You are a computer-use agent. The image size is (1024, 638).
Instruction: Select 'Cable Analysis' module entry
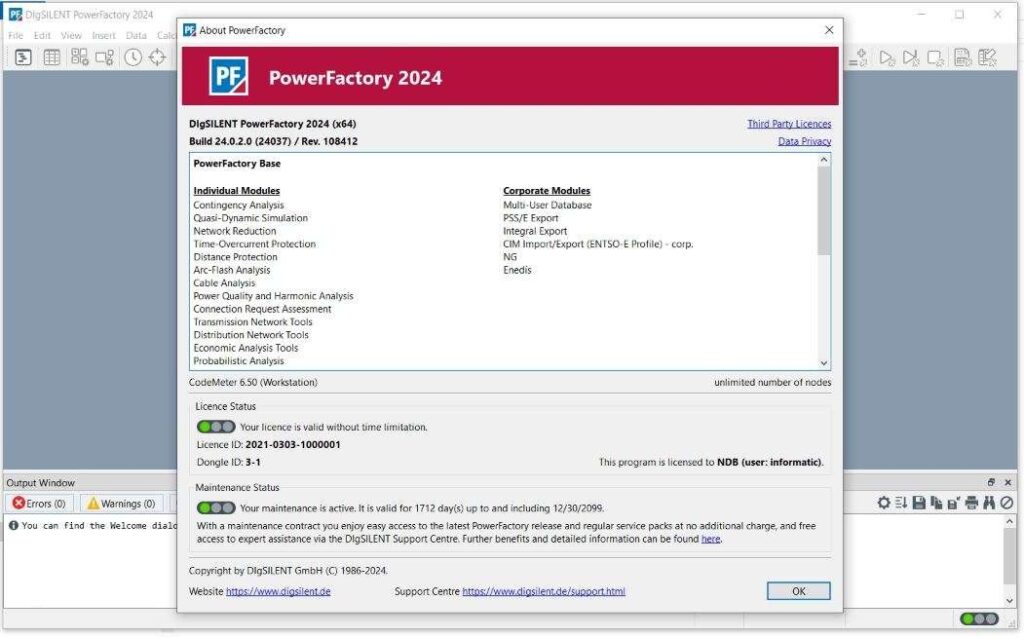click(x=224, y=283)
